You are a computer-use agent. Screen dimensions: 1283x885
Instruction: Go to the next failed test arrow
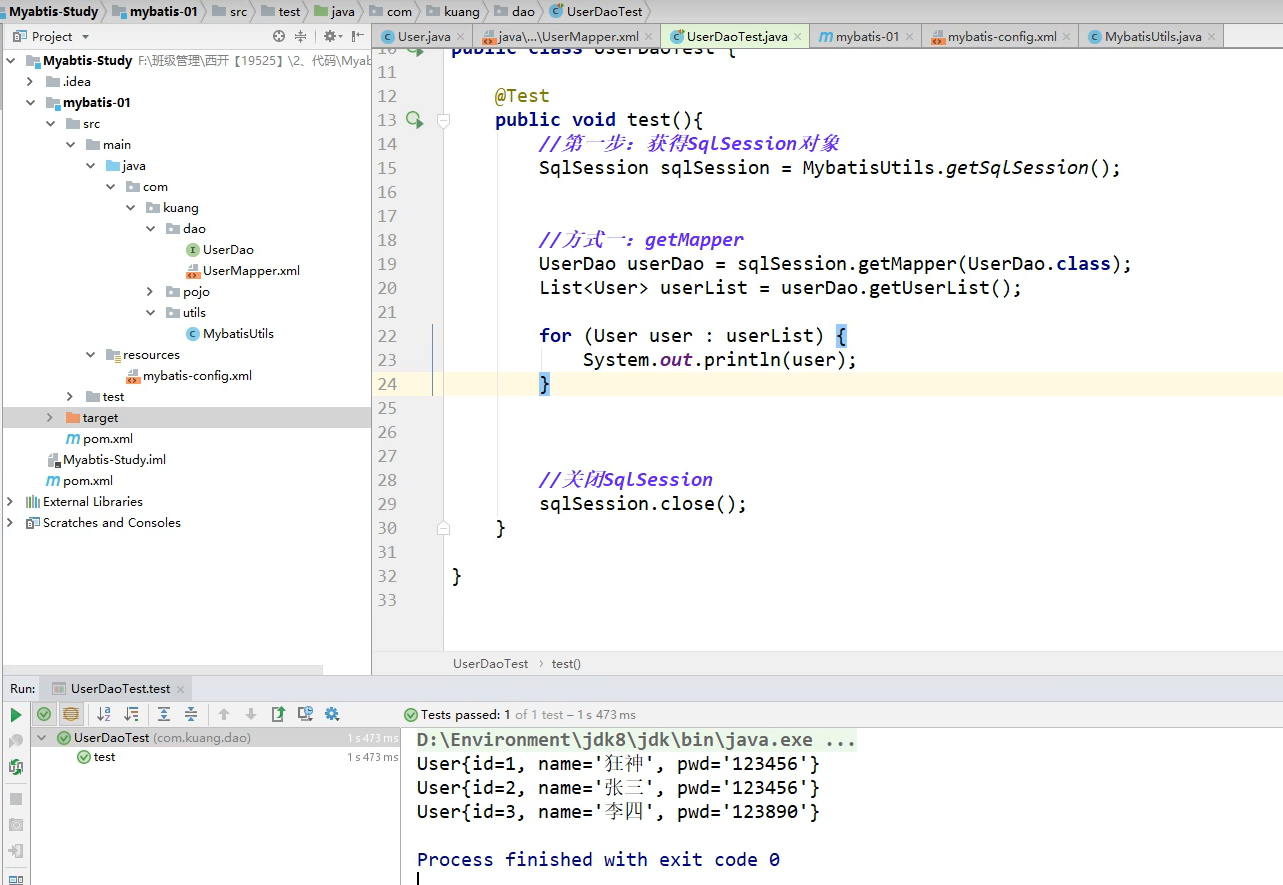251,714
